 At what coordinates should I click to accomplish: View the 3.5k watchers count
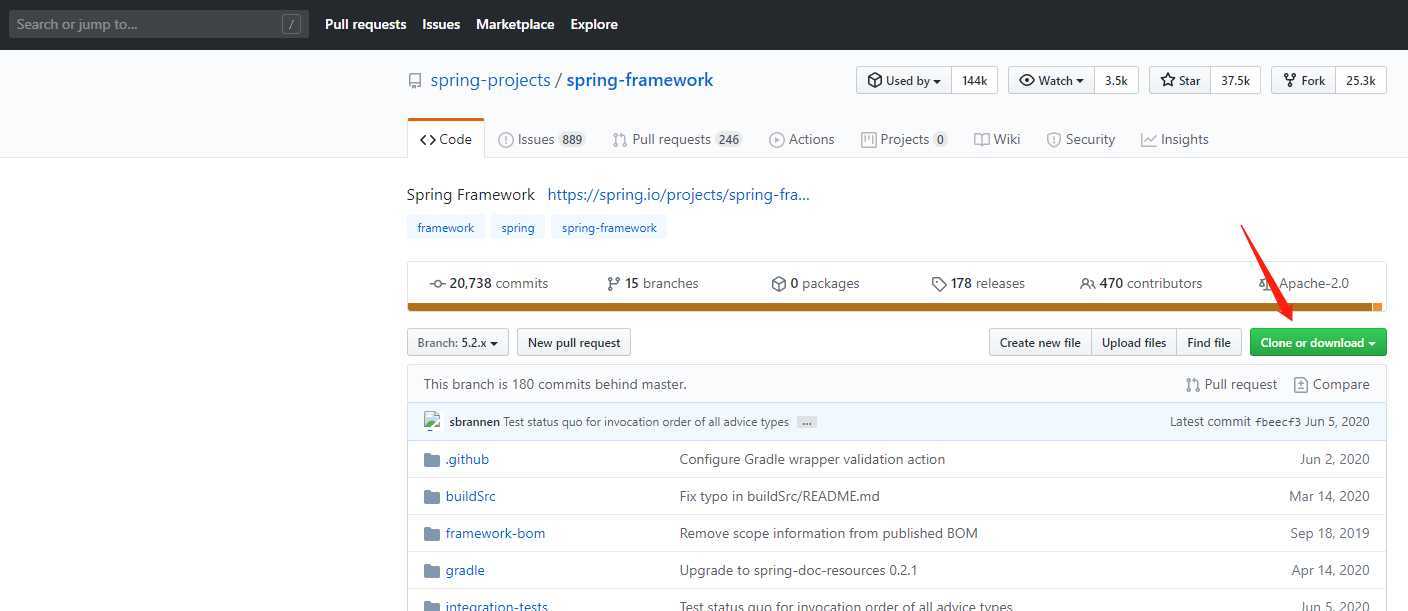click(1116, 81)
